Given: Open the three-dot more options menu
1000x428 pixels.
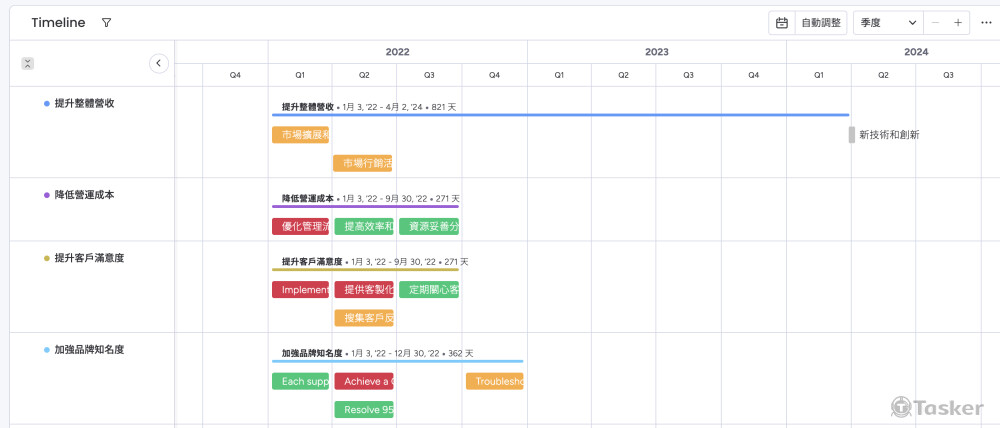Looking at the screenshot, I should click(986, 23).
